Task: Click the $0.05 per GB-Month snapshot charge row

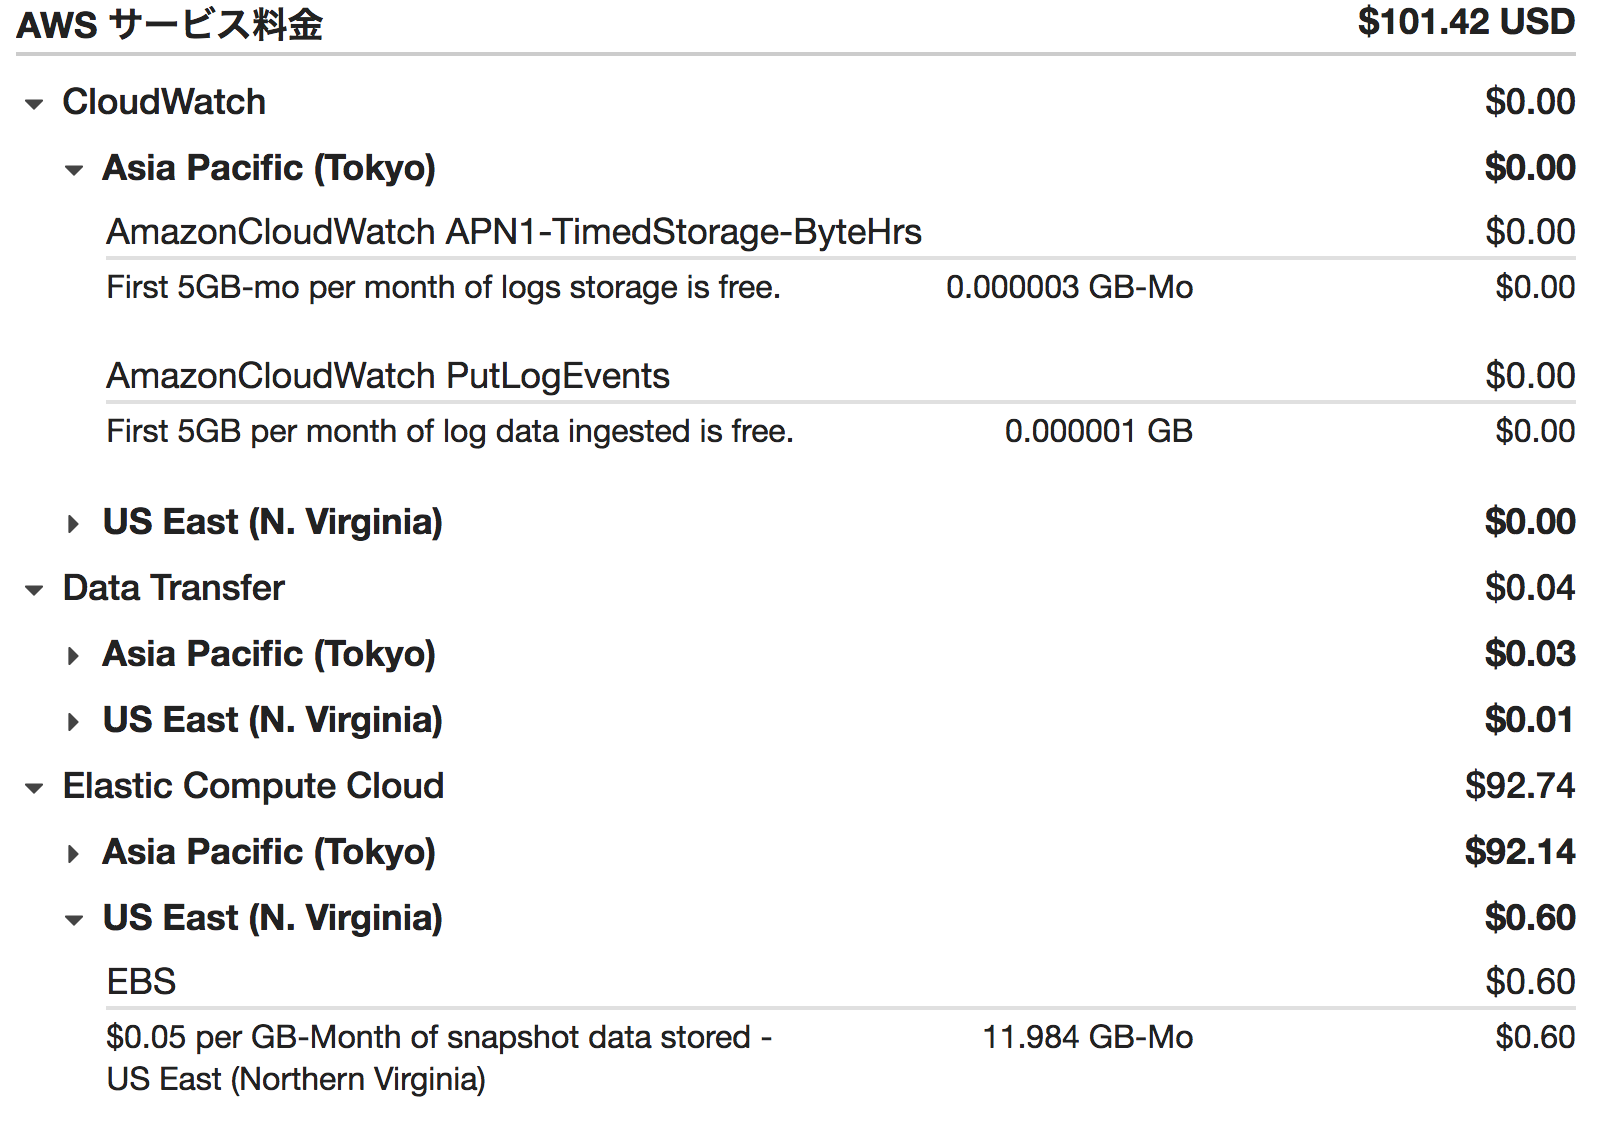Action: coord(440,1038)
